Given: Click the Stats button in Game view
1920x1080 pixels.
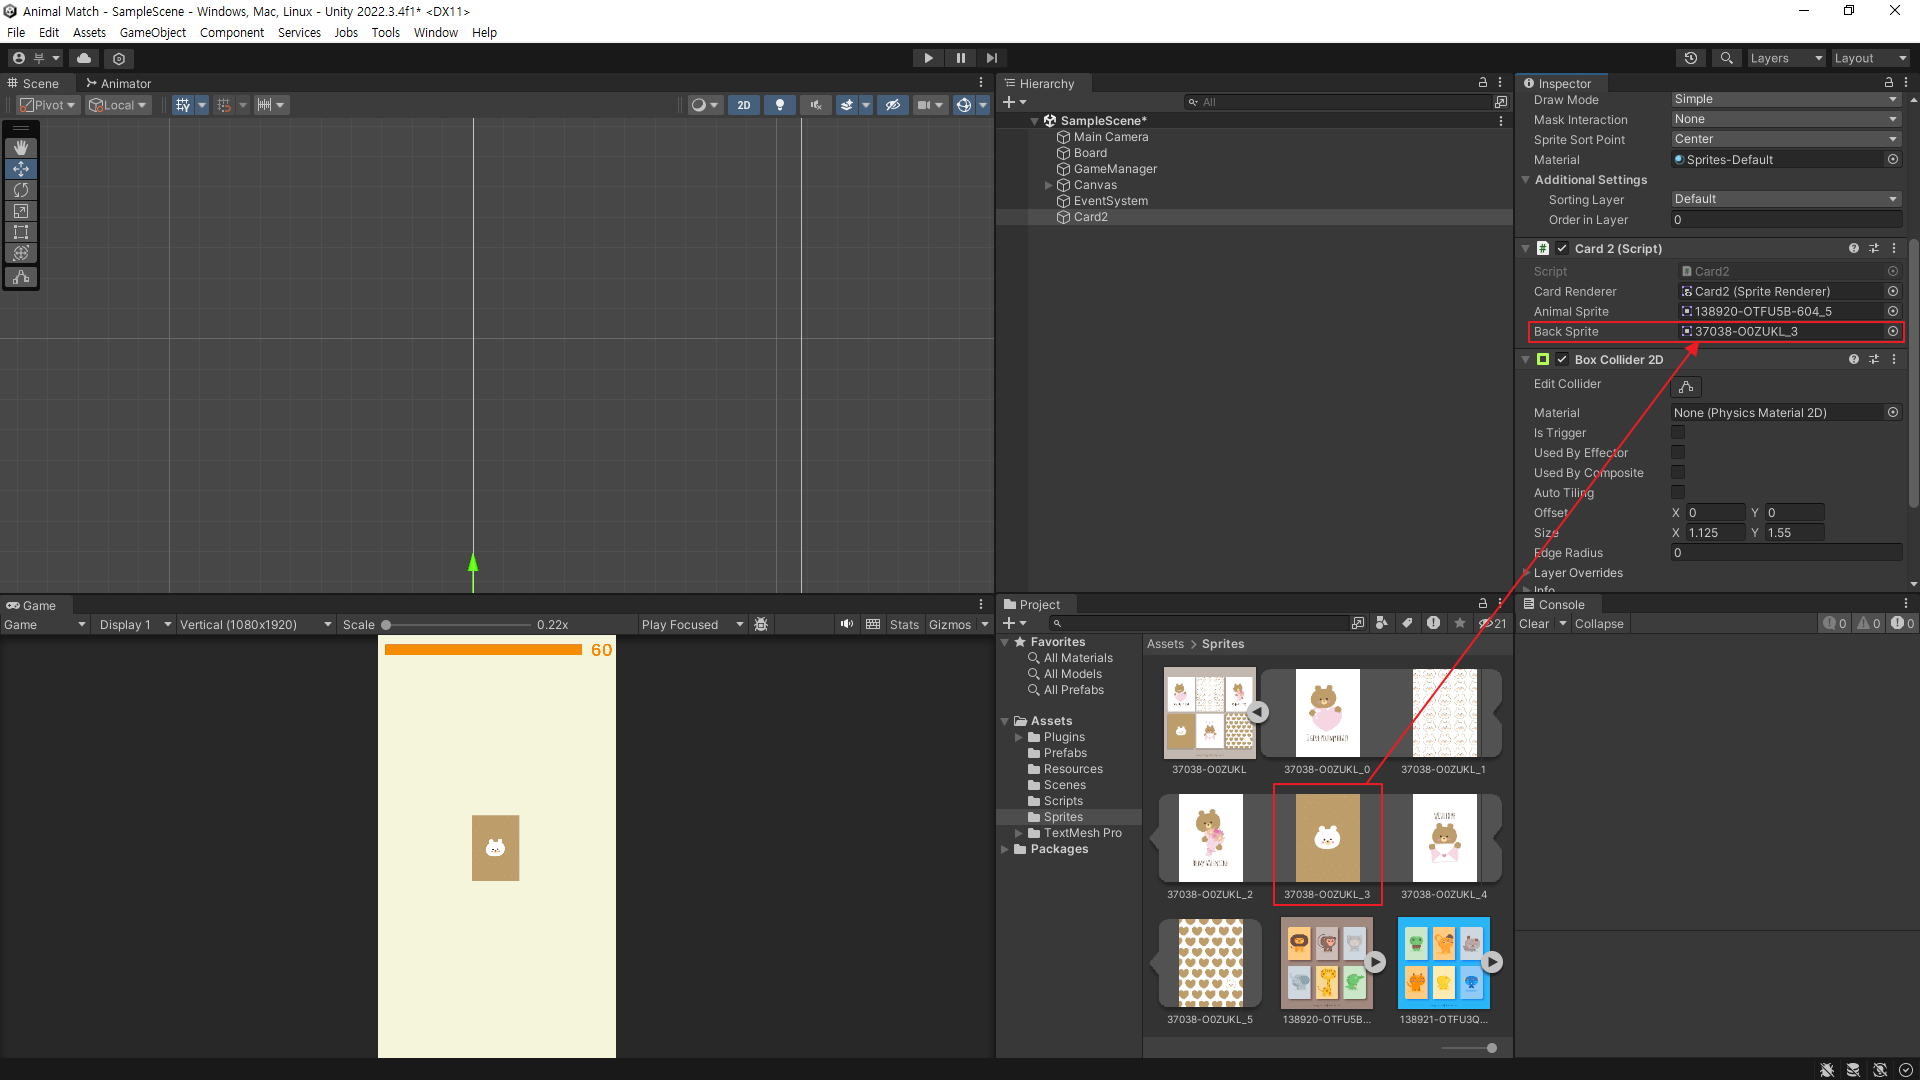Looking at the screenshot, I should pyautogui.click(x=904, y=625).
